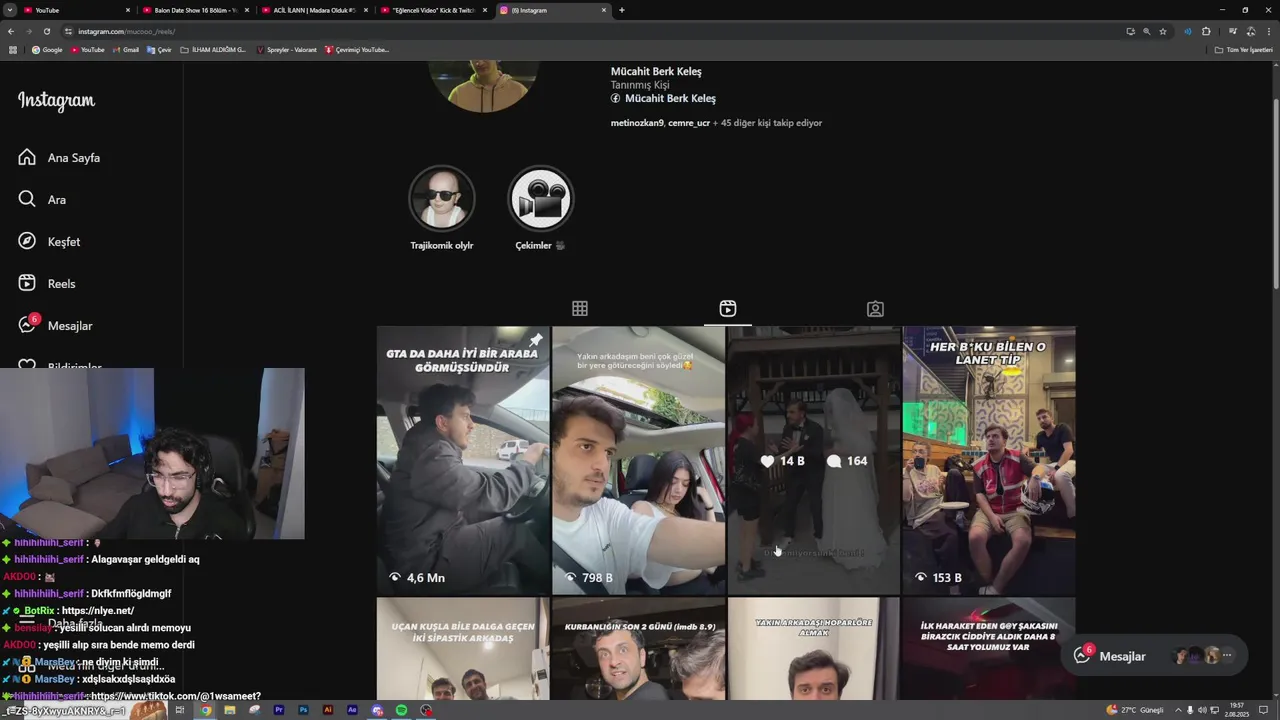1280x720 pixels.
Task: Open Illustrator from the taskbar
Action: click(x=327, y=710)
